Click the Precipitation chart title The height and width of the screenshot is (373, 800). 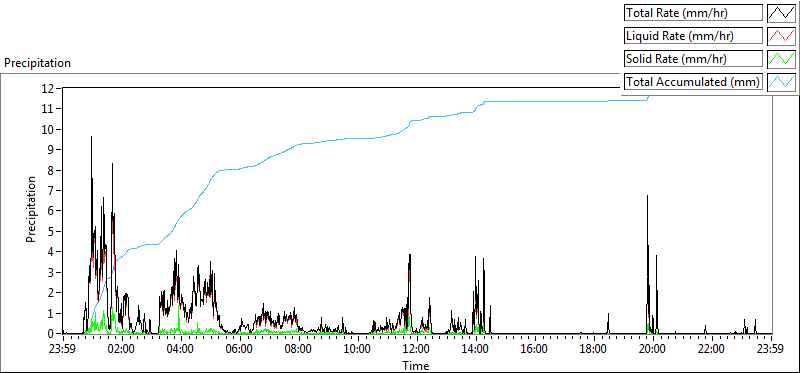(37, 63)
